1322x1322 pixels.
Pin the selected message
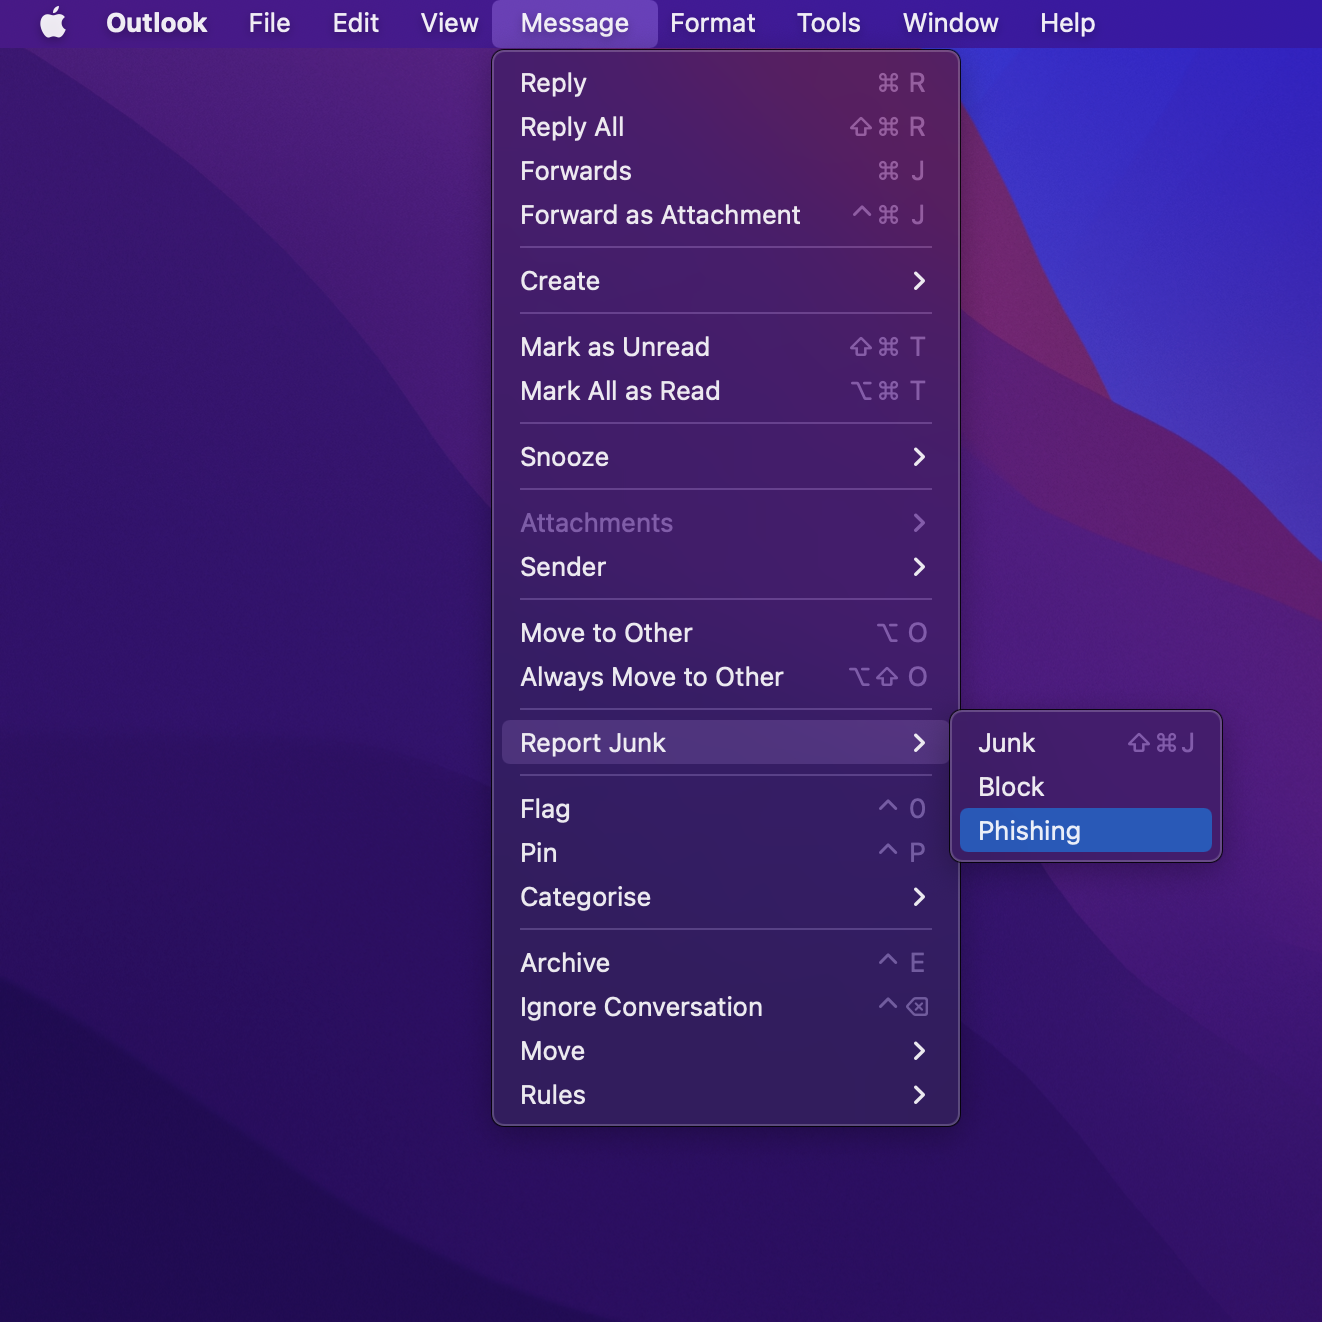point(726,853)
